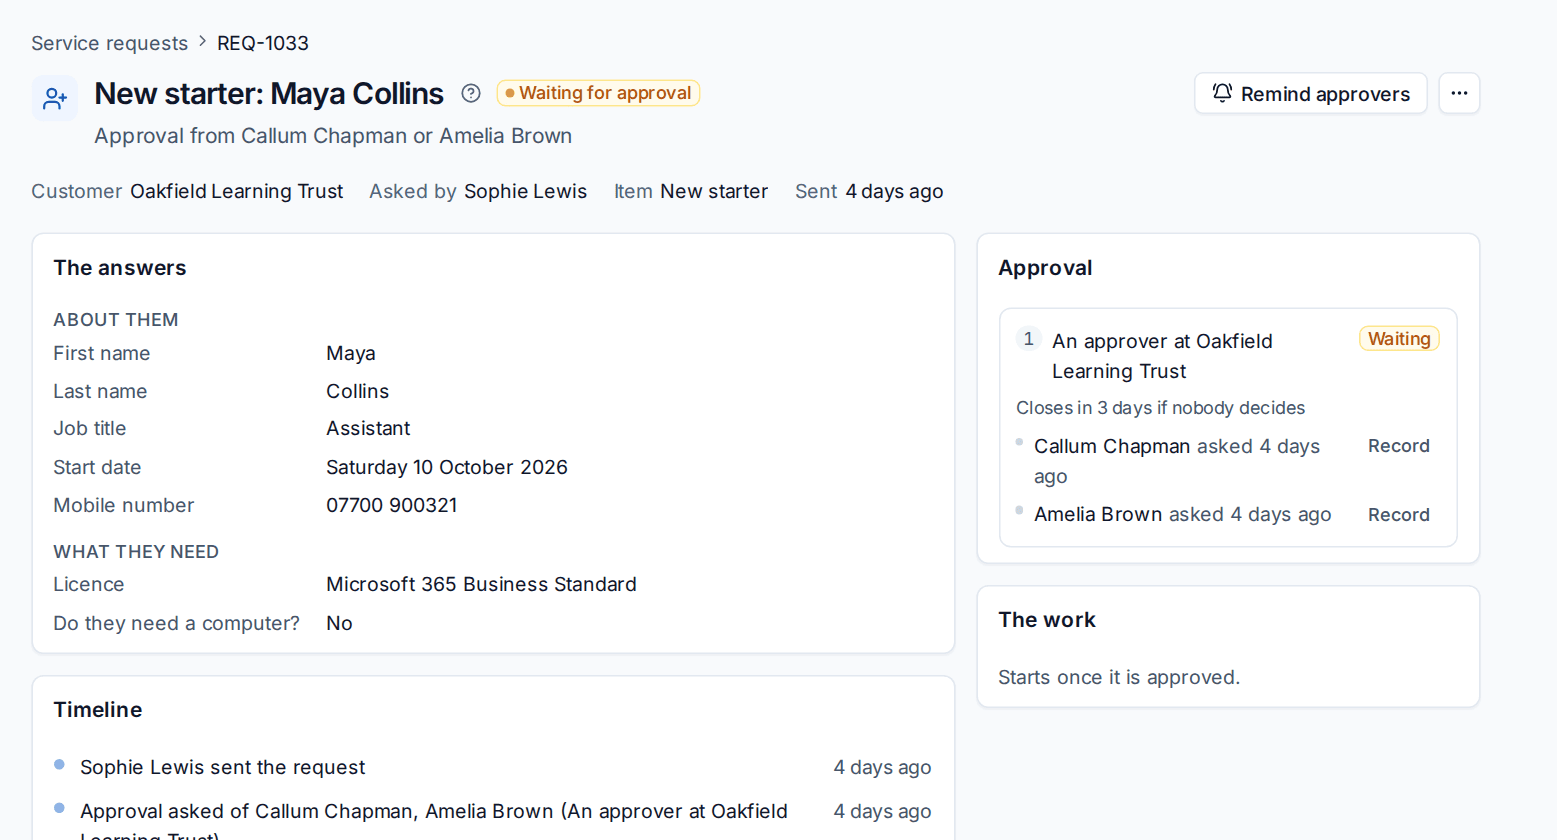Click 'Amelia Brown asked 4 days ago' entry
The image size is (1557, 840).
[1182, 514]
